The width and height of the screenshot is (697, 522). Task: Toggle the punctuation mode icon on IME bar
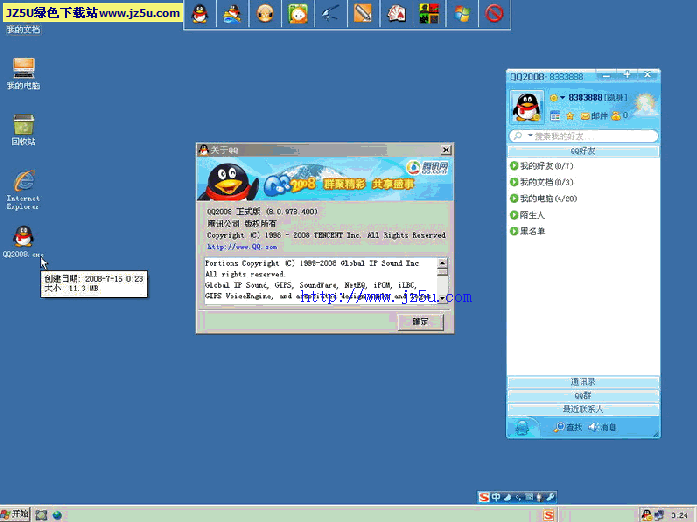(518, 498)
